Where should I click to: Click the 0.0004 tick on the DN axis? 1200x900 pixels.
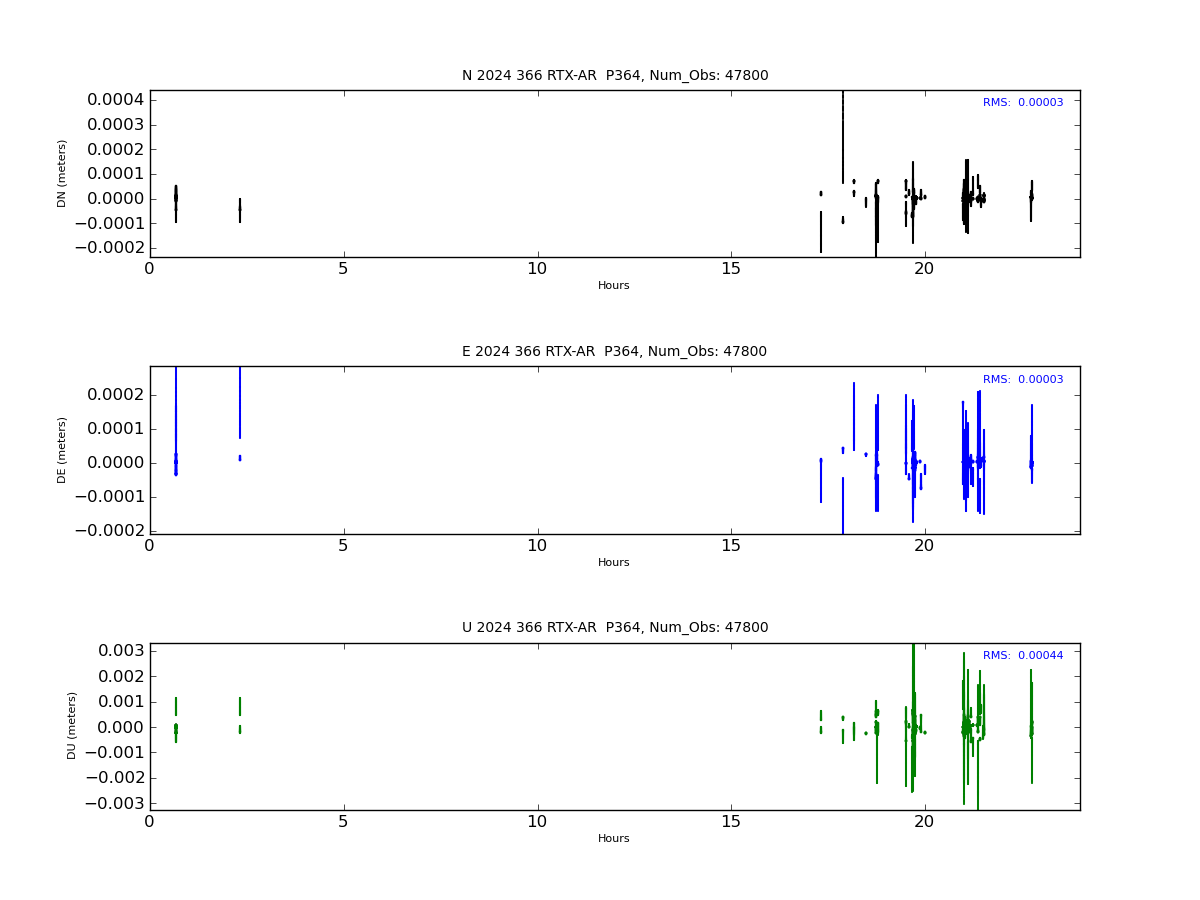pos(115,100)
